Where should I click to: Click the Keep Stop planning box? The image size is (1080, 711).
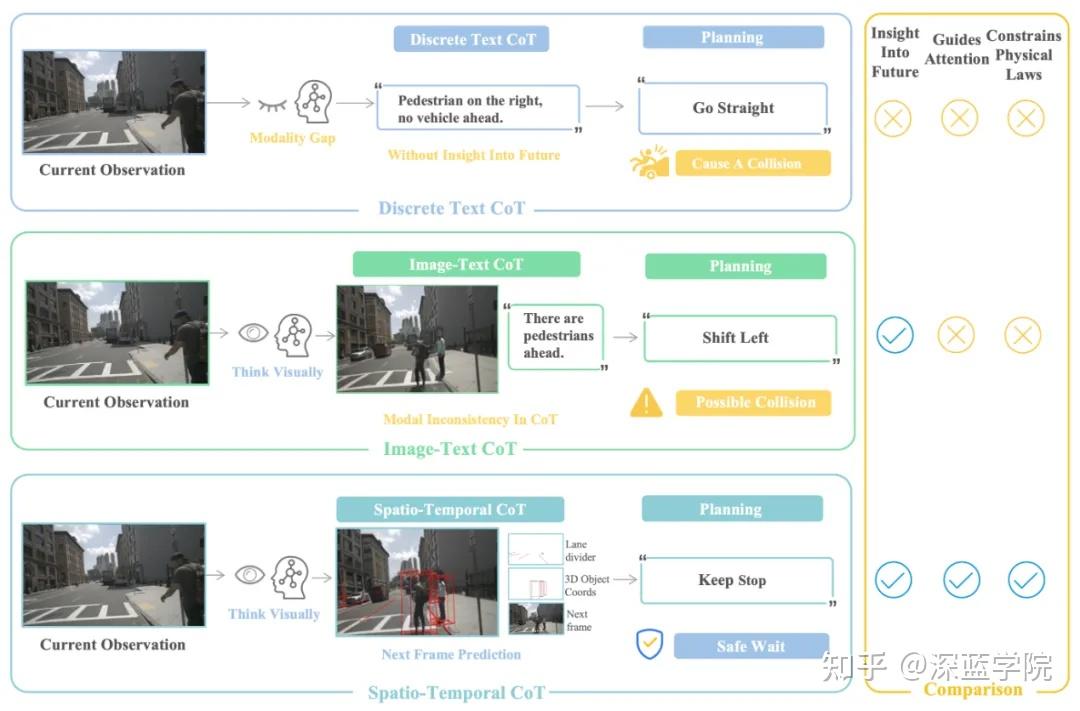click(736, 580)
